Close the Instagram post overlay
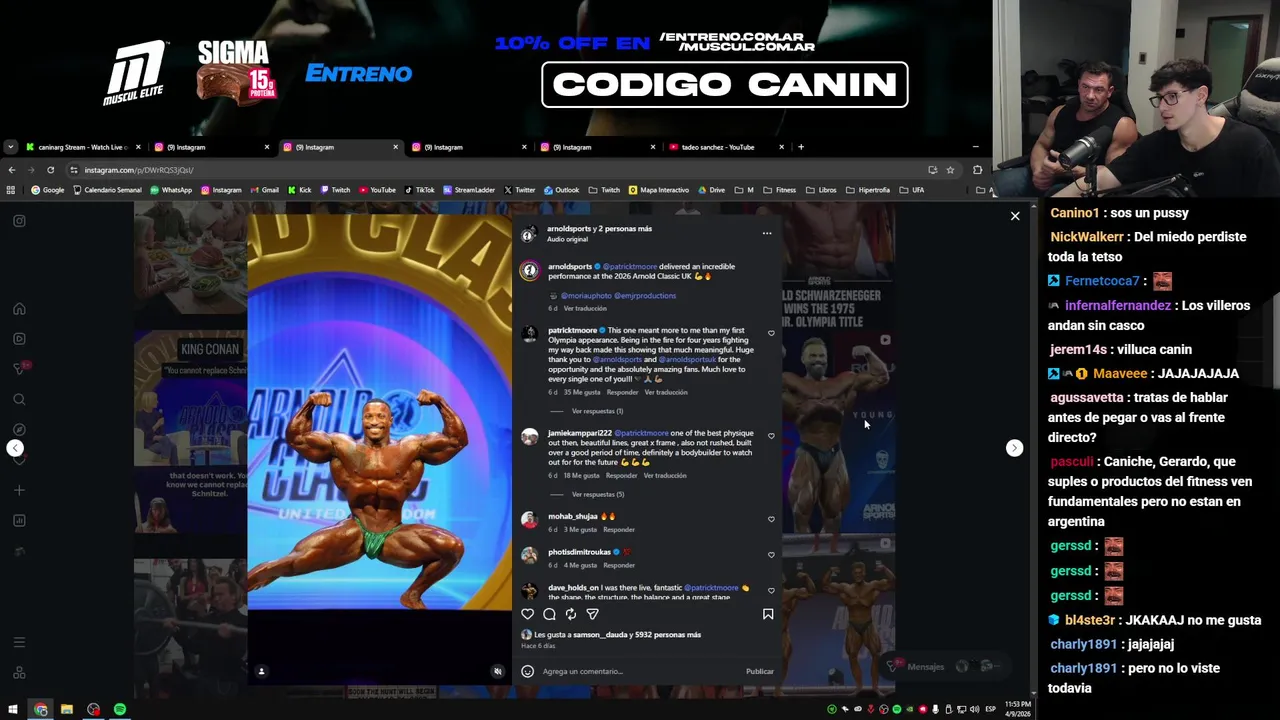 [1015, 216]
